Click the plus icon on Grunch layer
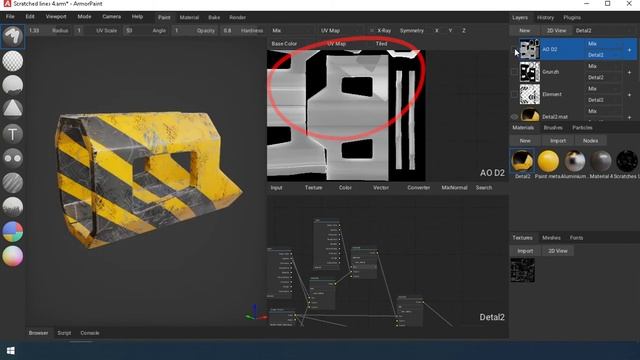The width and height of the screenshot is (640, 360). click(629, 72)
